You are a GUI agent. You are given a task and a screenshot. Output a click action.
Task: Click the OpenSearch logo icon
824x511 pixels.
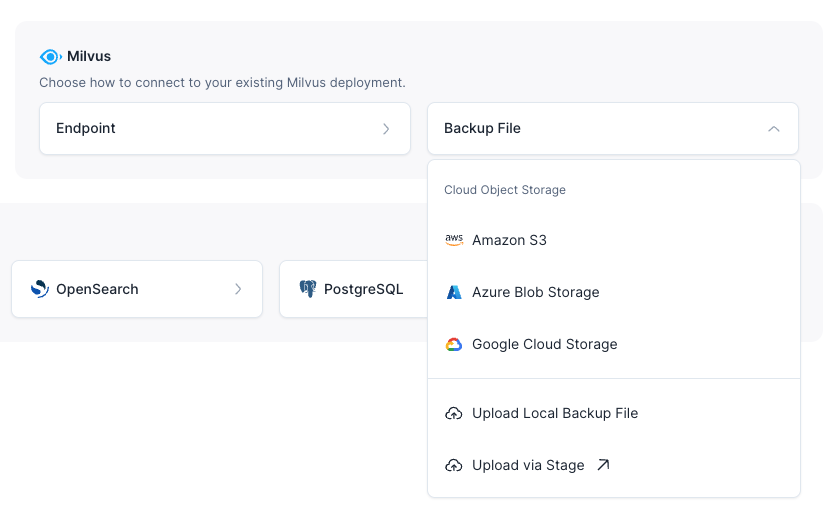coord(40,289)
